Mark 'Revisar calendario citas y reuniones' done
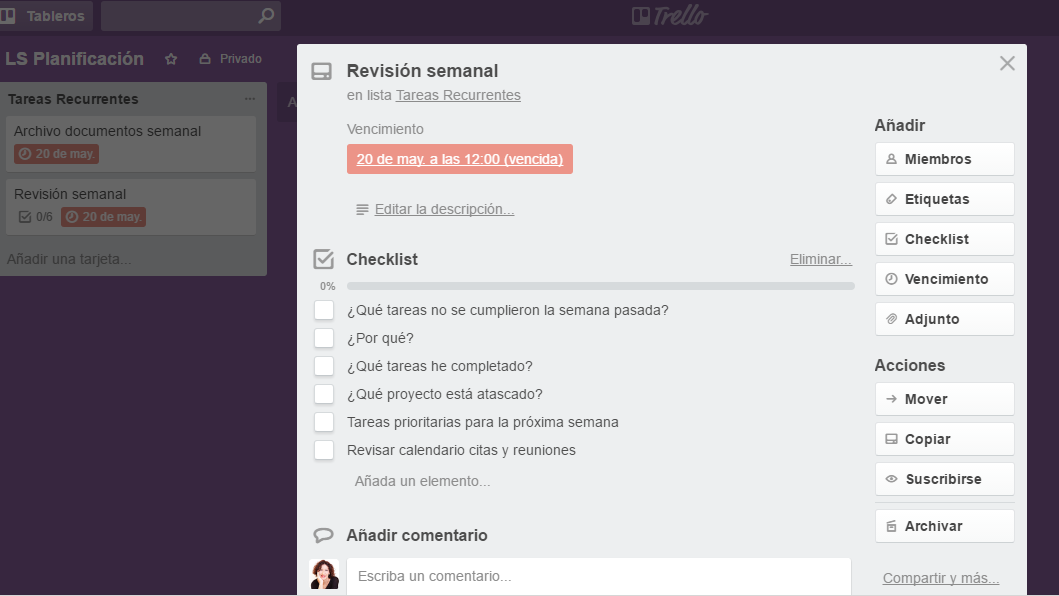 point(324,450)
